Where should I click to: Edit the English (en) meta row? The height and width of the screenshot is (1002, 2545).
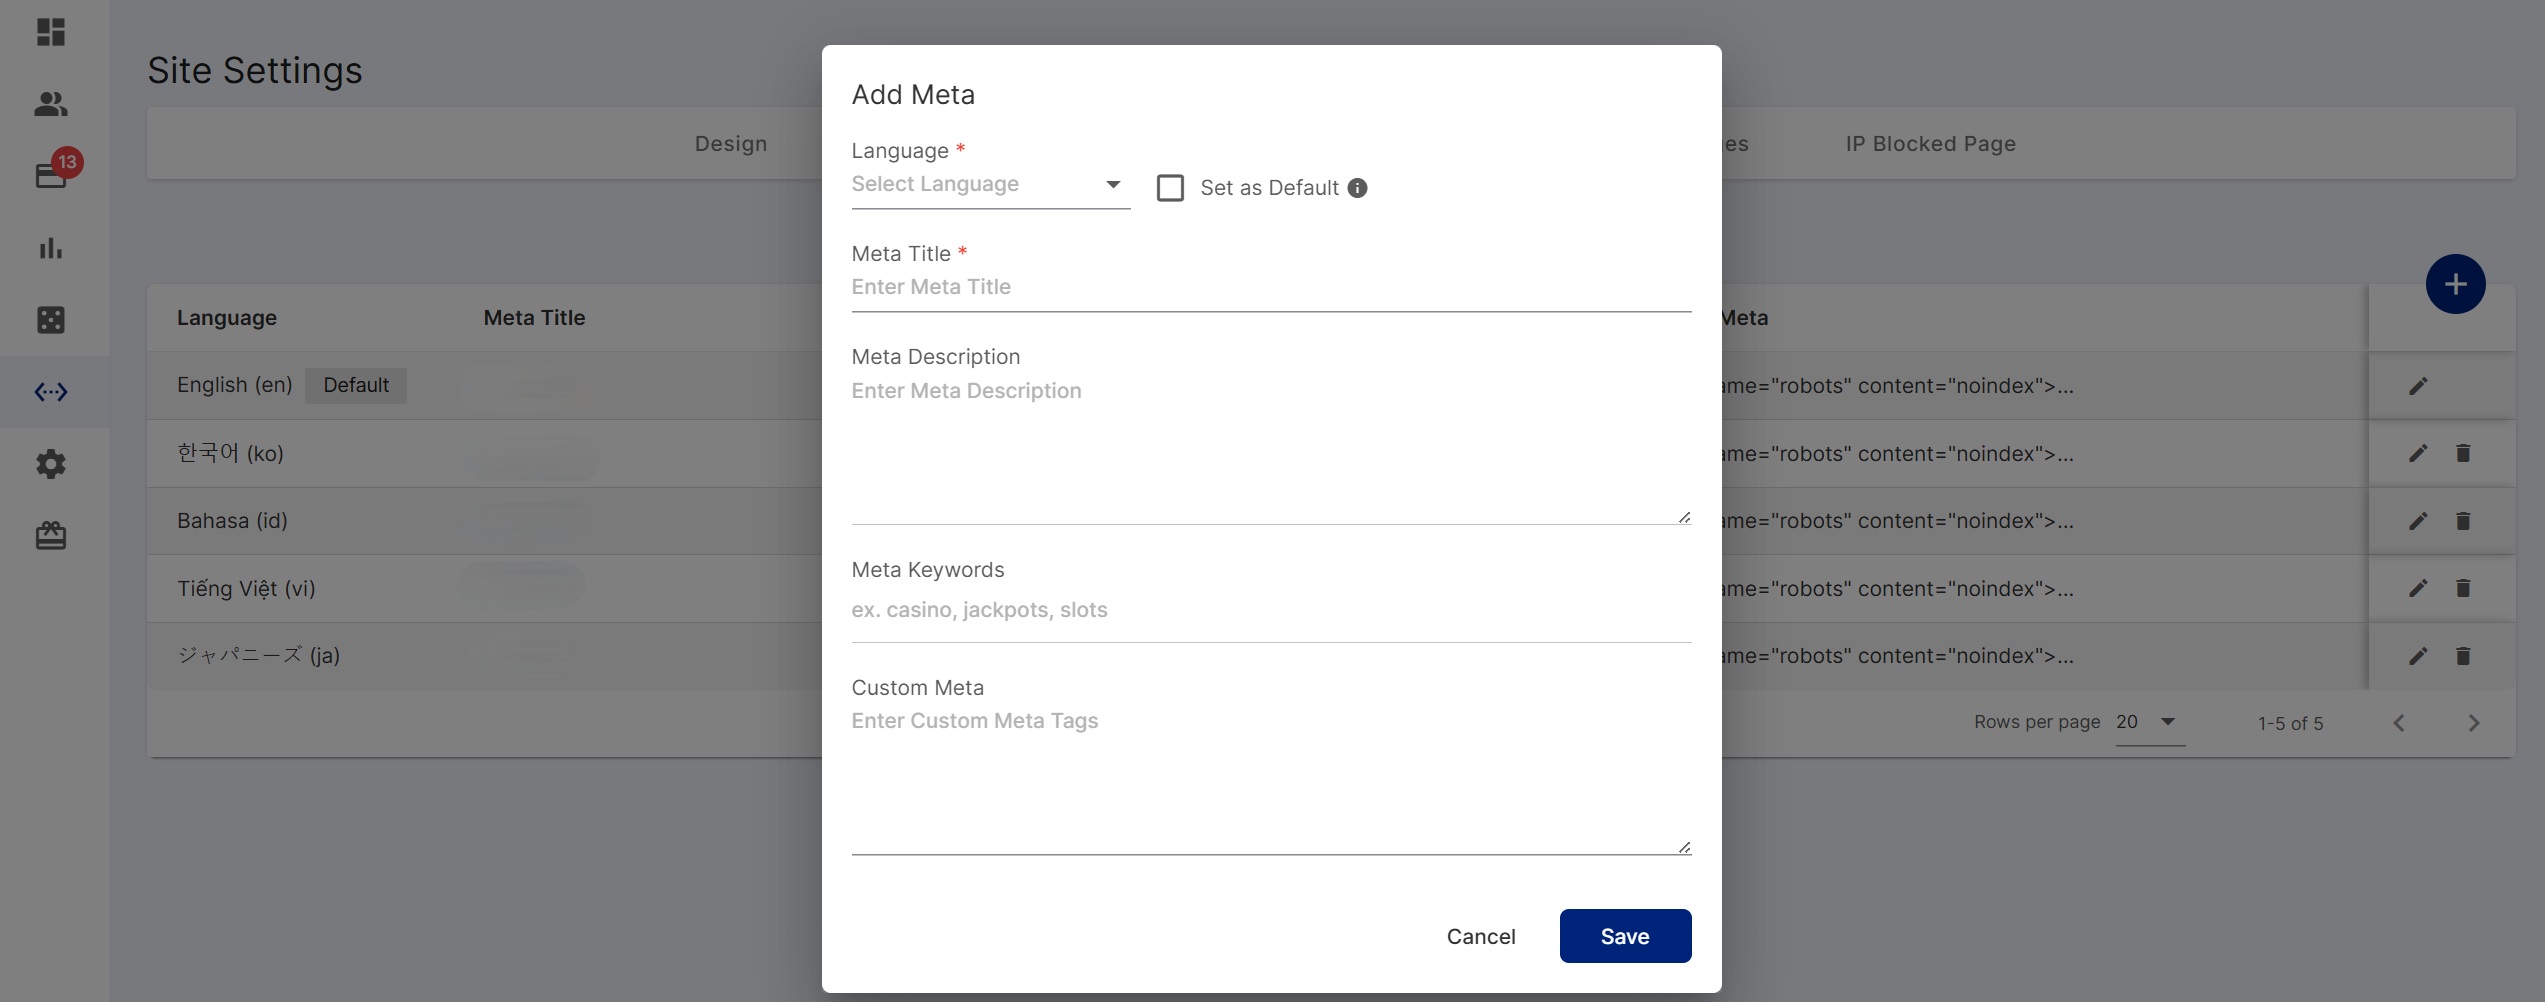2418,386
